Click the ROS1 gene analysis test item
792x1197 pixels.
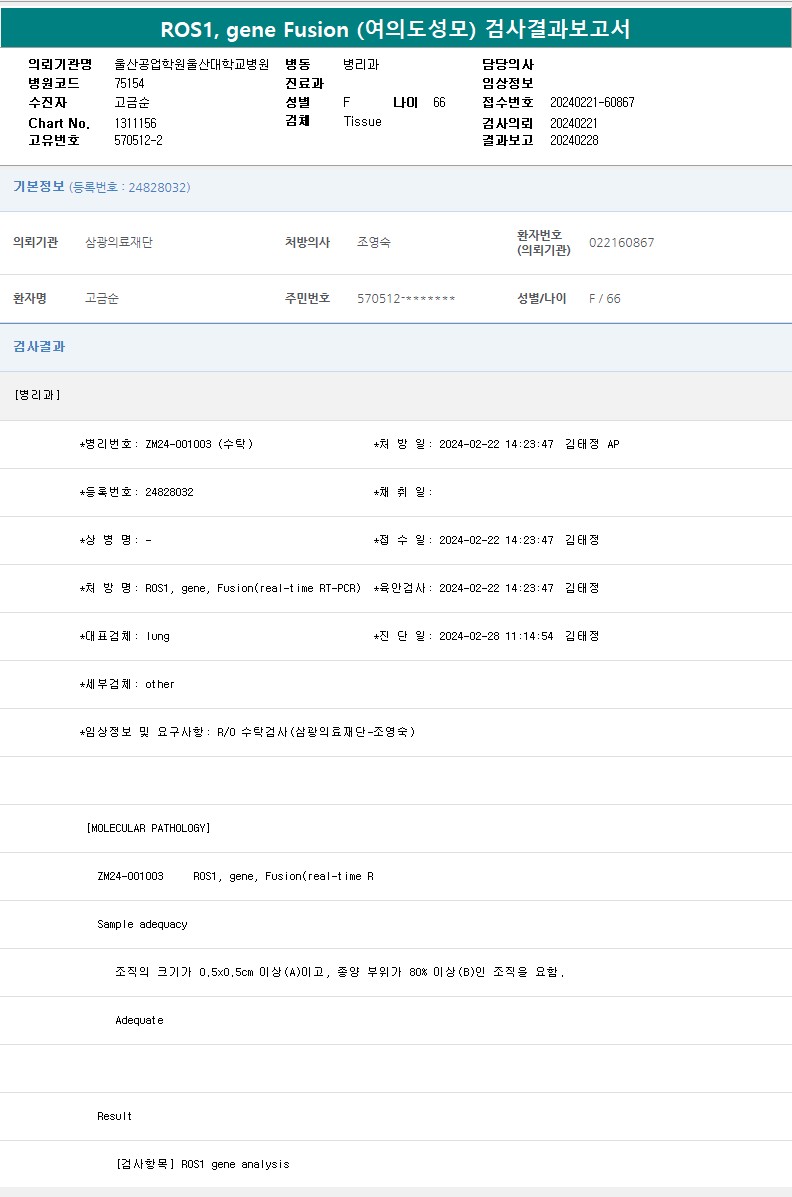point(203,1164)
